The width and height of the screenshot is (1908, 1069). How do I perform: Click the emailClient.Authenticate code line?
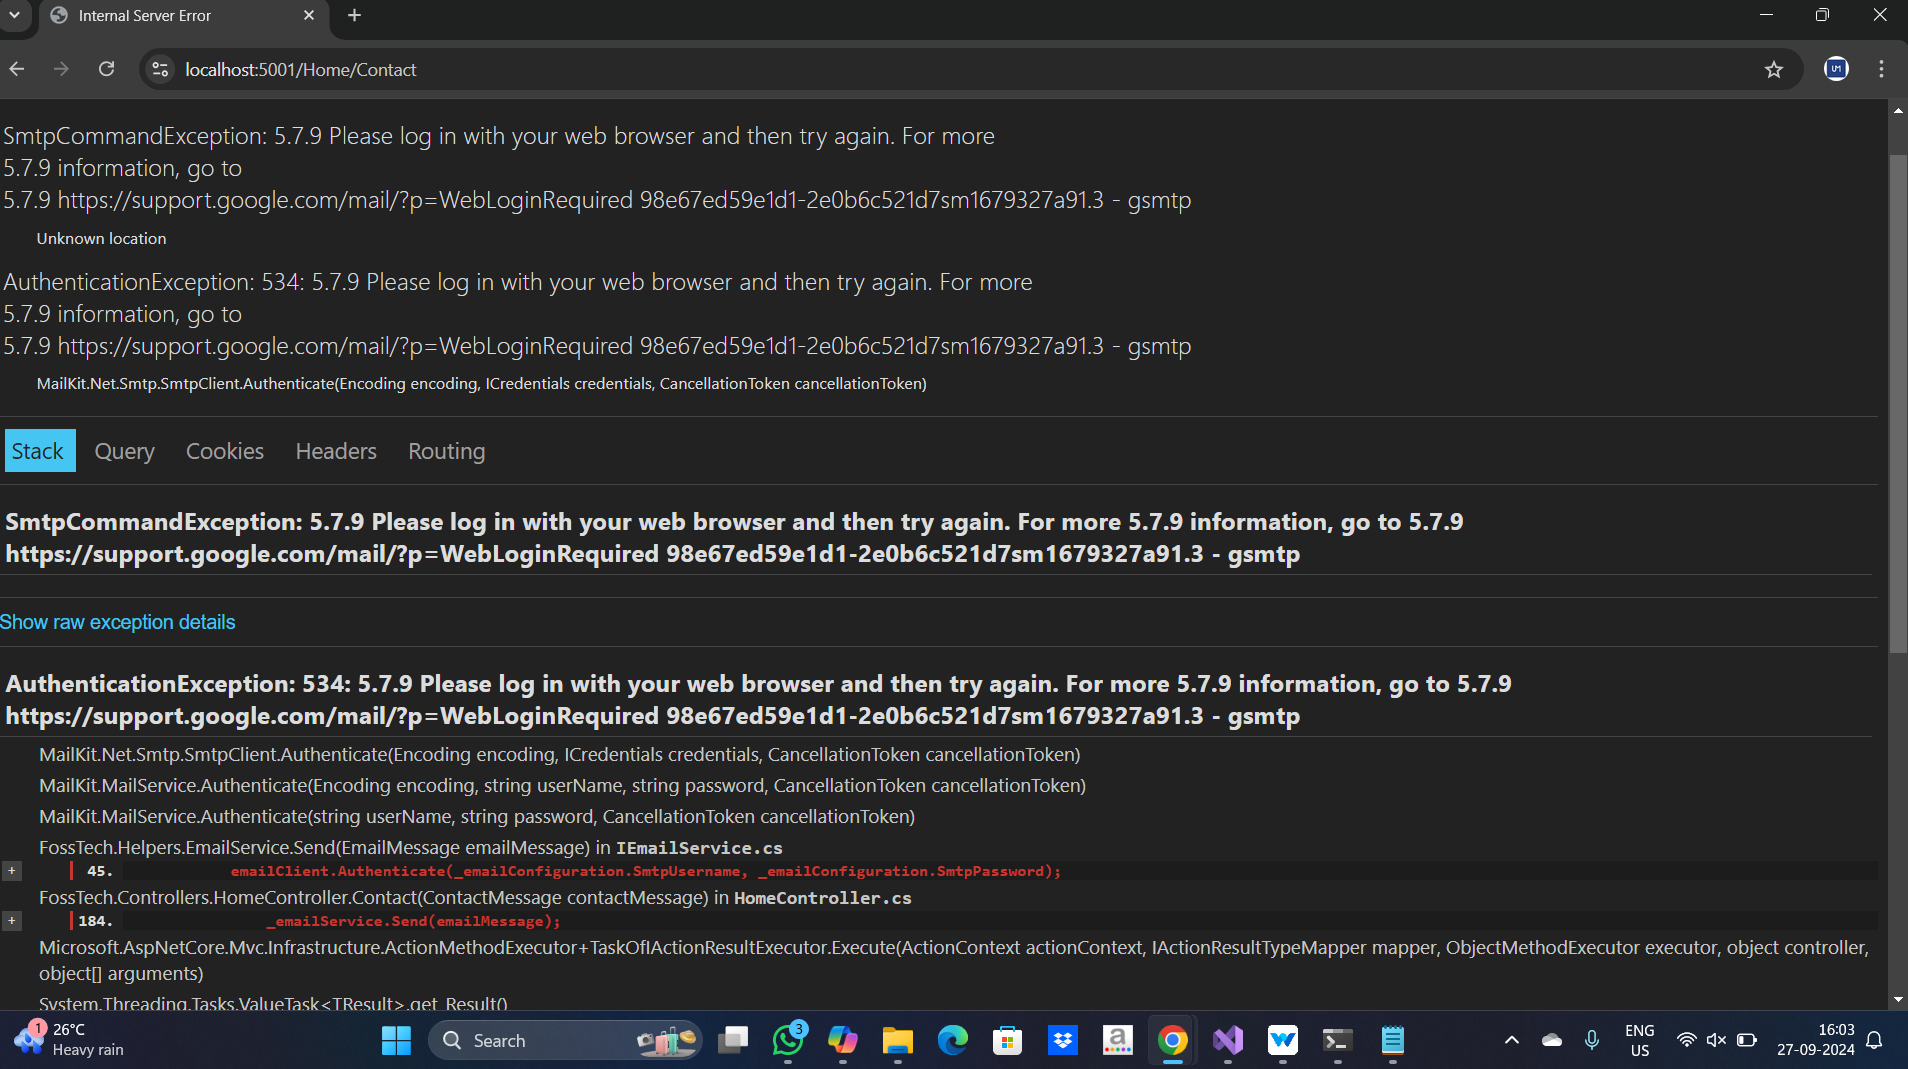[x=645, y=871]
